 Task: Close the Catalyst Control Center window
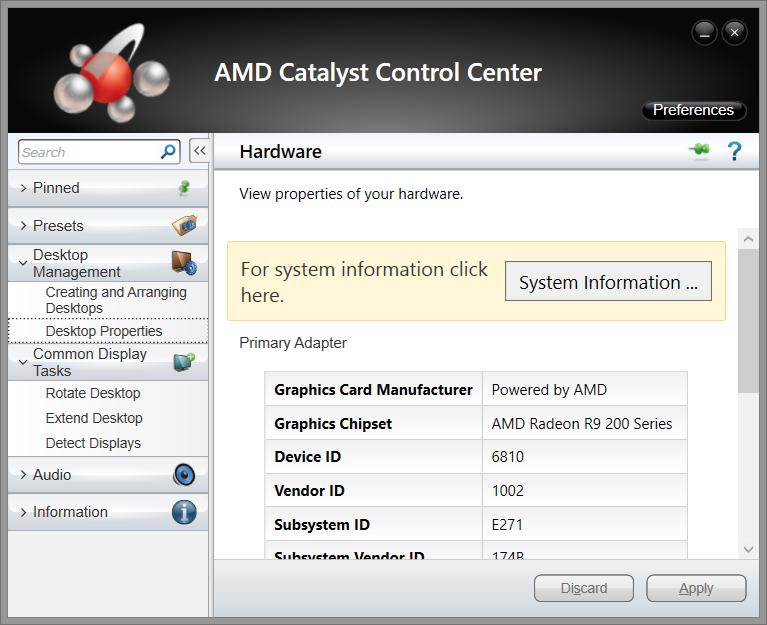734,33
